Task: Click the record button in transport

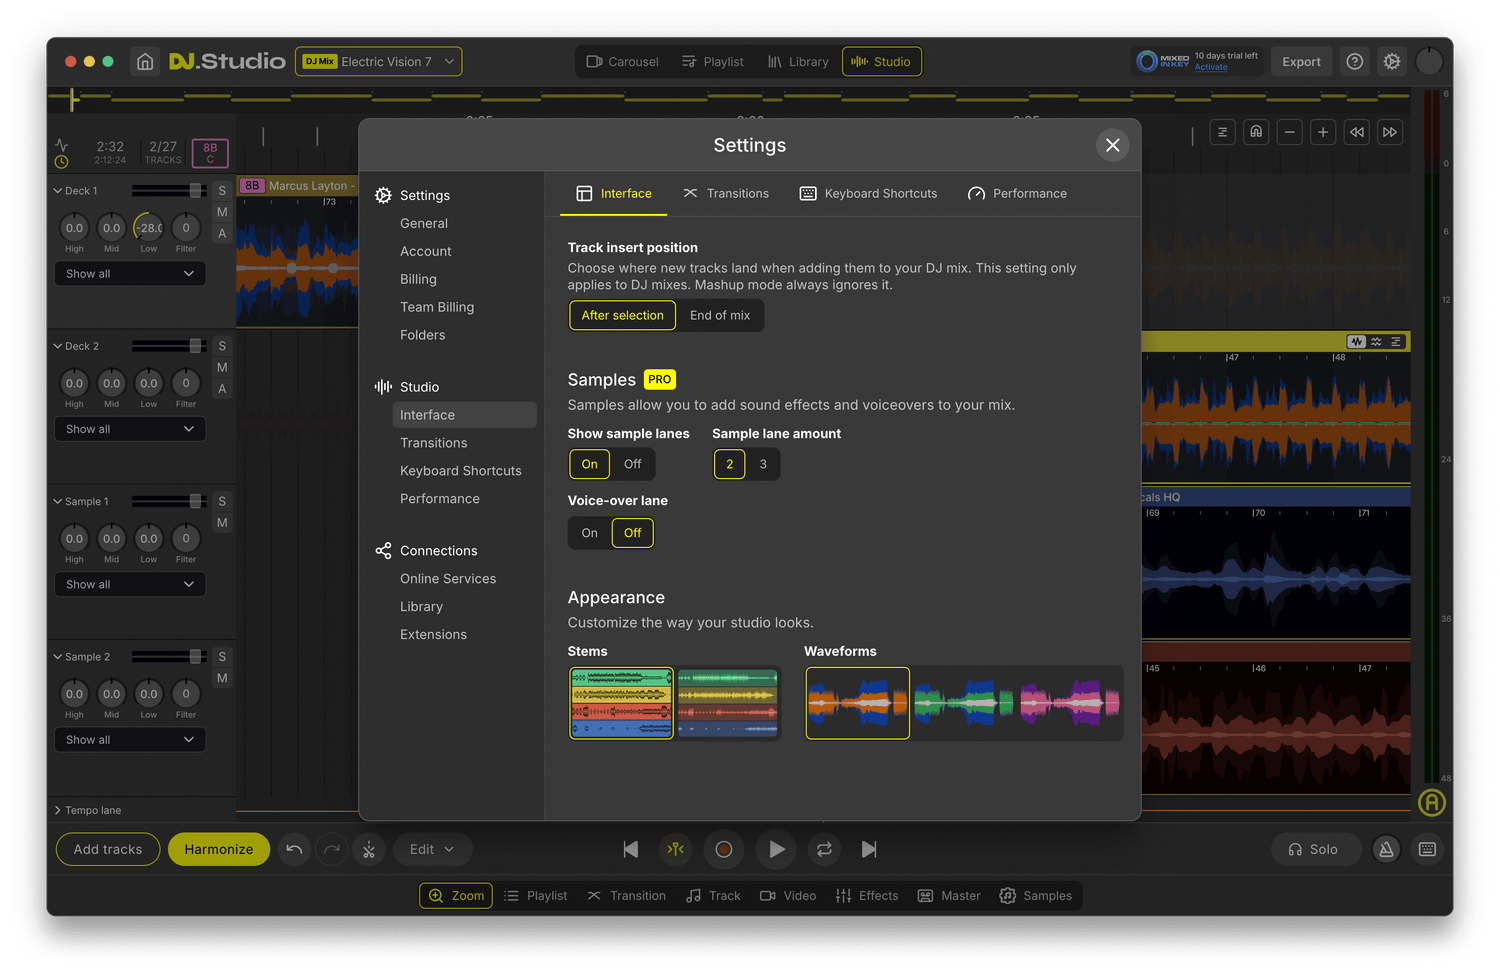Action: [724, 849]
